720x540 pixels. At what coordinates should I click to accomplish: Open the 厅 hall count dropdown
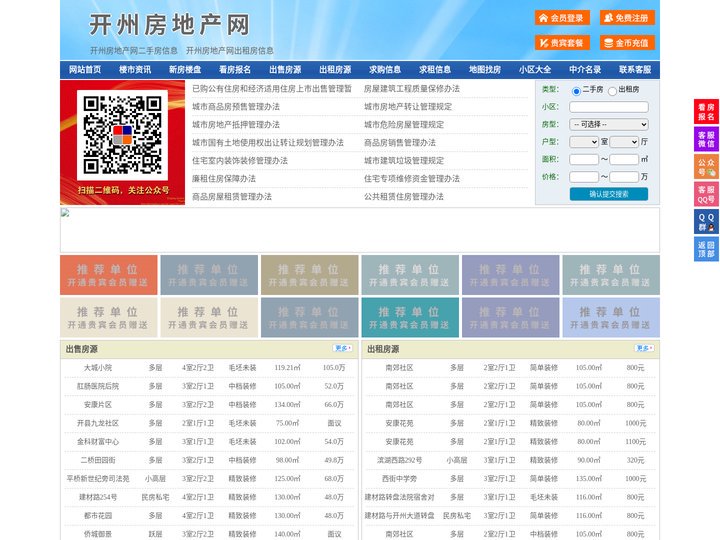coord(624,142)
